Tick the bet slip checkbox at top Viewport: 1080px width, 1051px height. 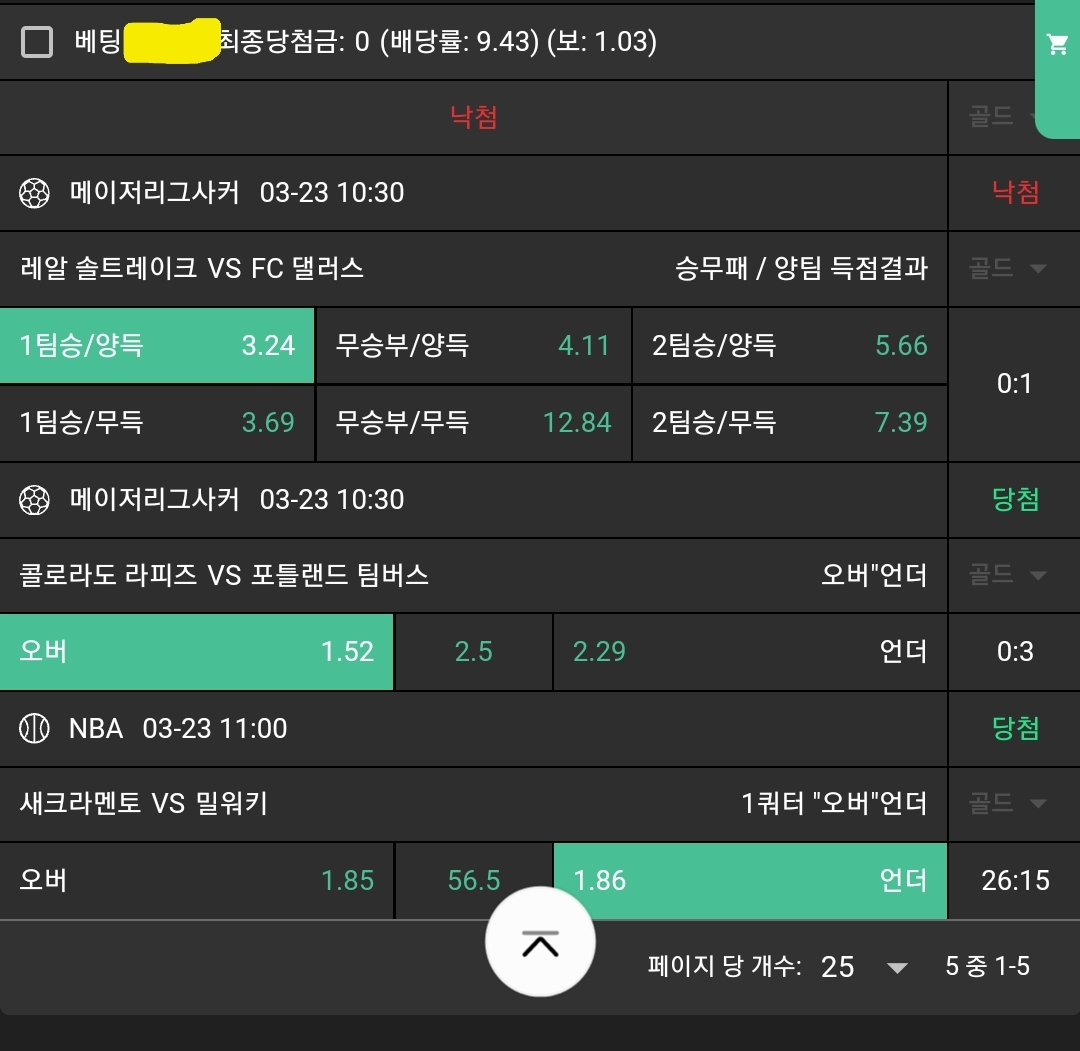click(37, 42)
